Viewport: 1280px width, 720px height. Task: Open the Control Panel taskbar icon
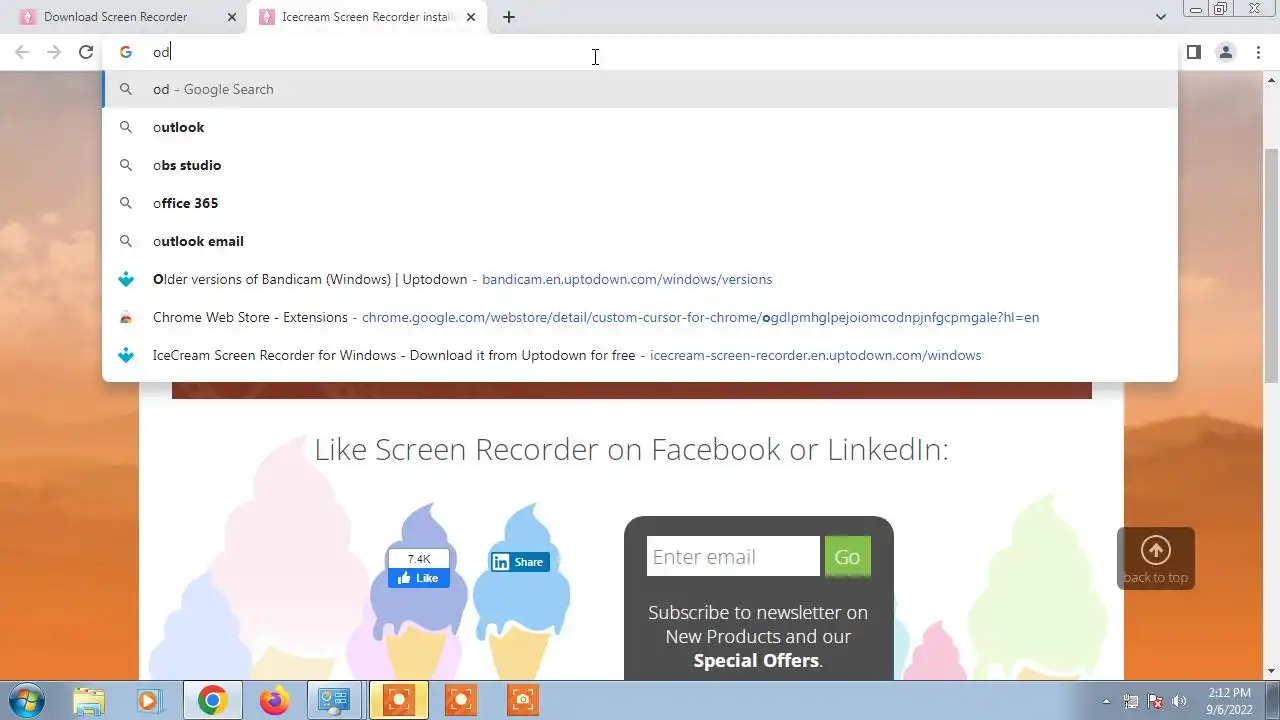[335, 700]
